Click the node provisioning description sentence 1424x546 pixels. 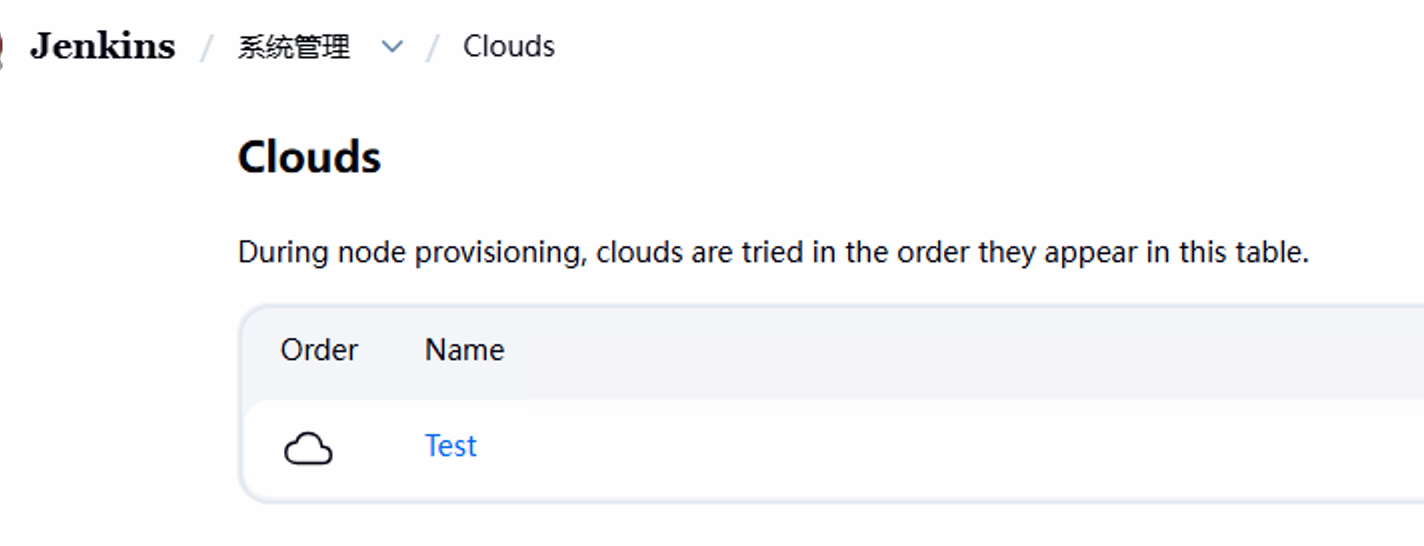click(772, 252)
